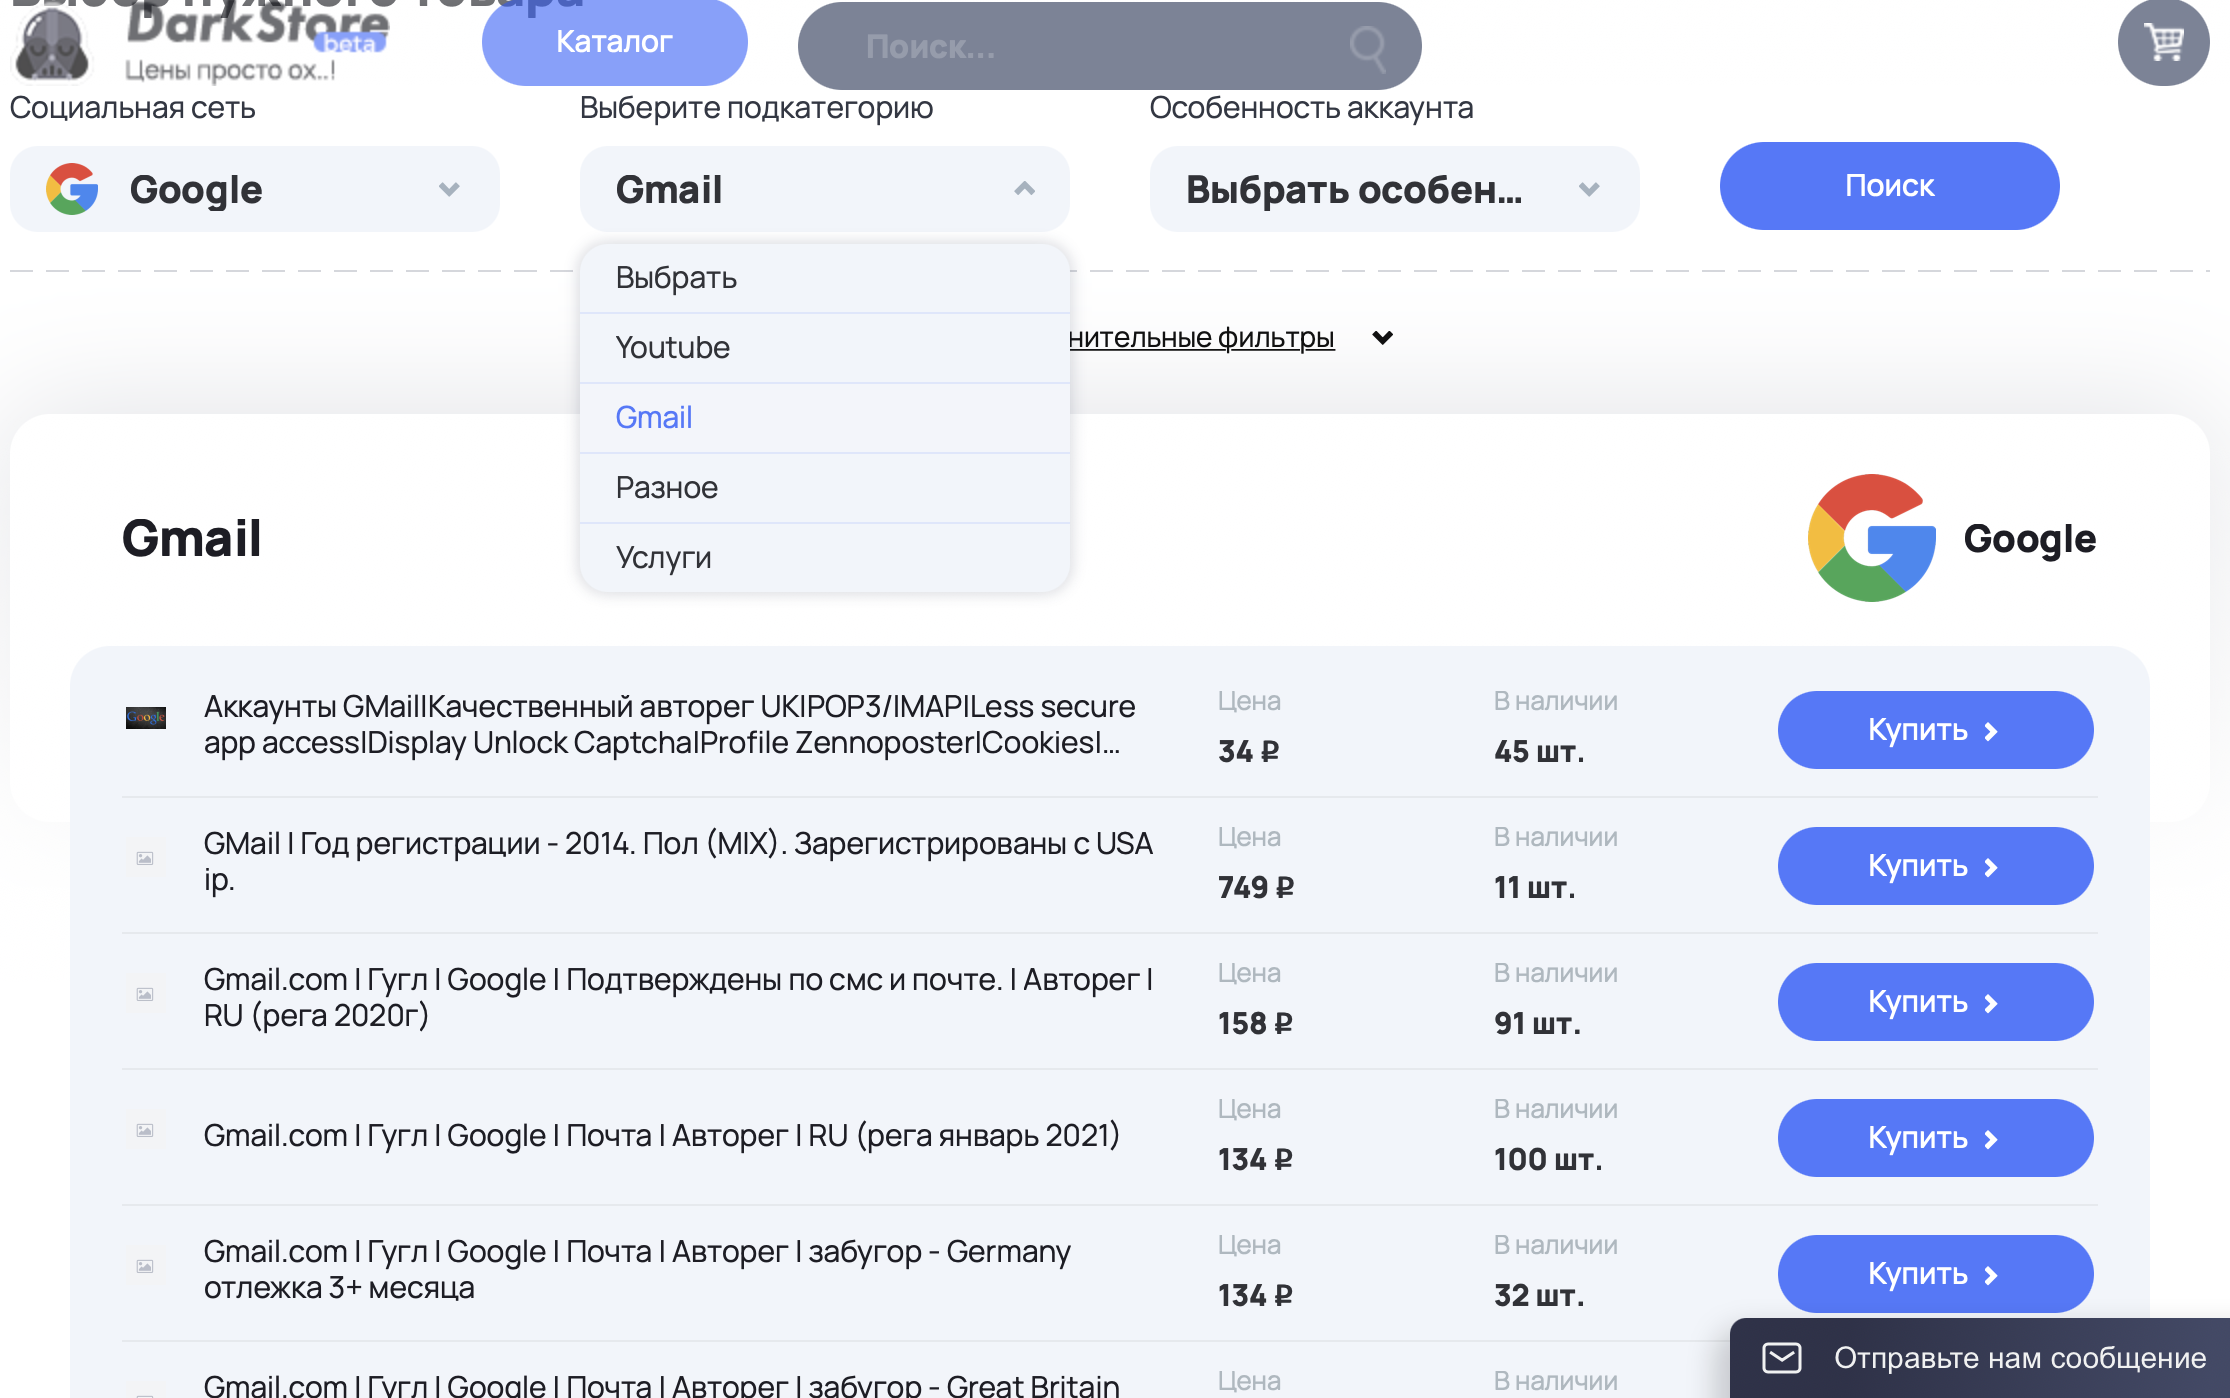This screenshot has width=2230, height=1398.
Task: Choose Разное option in dropdown list
Action: click(667, 488)
